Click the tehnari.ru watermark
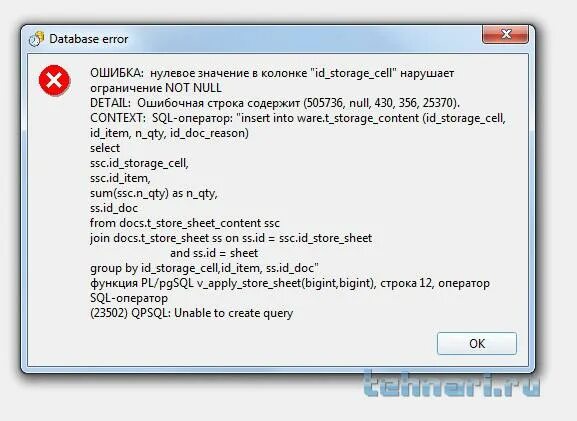The image size is (577, 421). click(x=452, y=384)
